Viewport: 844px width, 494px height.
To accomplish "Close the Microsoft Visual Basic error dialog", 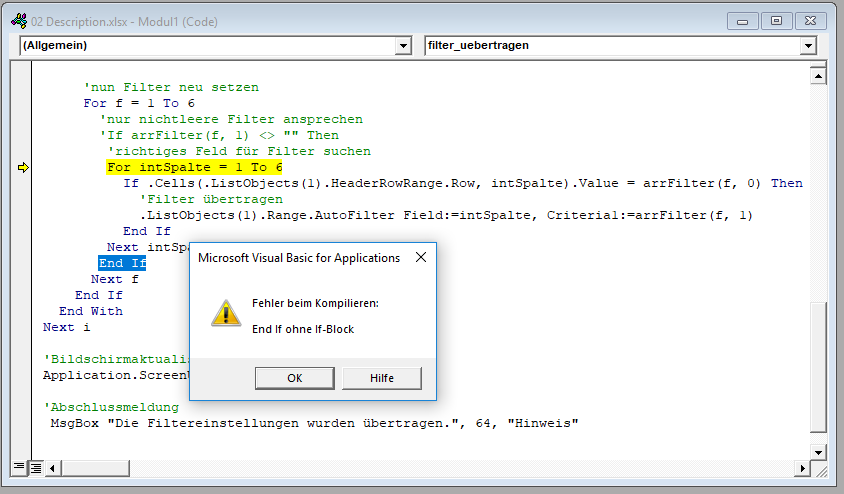I will point(421,257).
